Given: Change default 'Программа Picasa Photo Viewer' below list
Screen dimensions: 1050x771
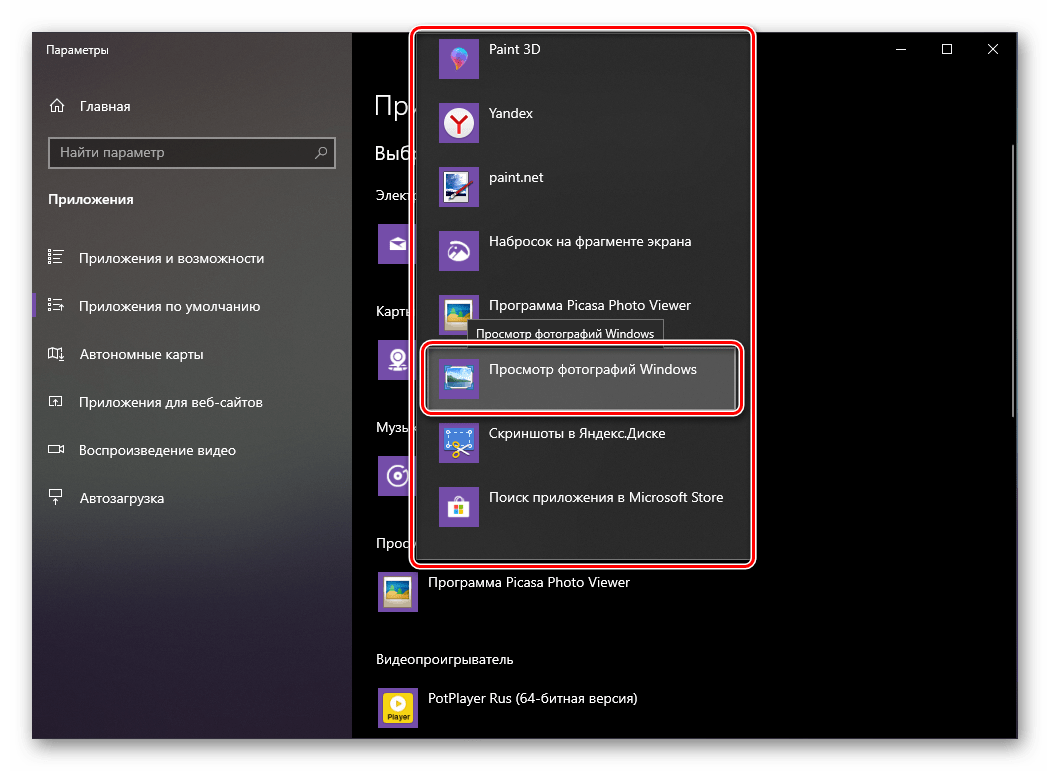Looking at the screenshot, I should click(x=529, y=582).
